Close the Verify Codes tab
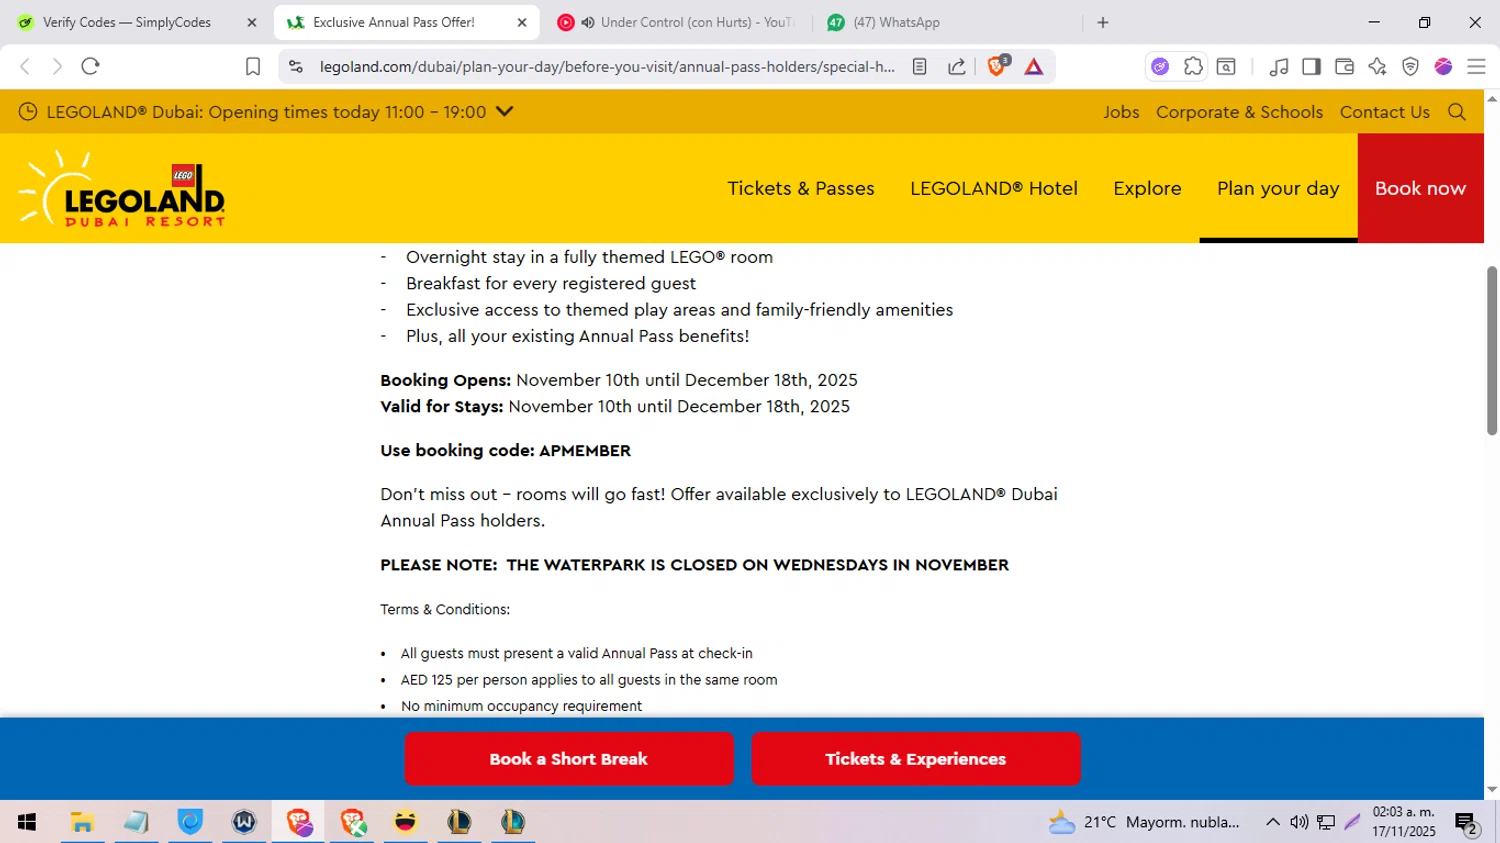 [252, 22]
